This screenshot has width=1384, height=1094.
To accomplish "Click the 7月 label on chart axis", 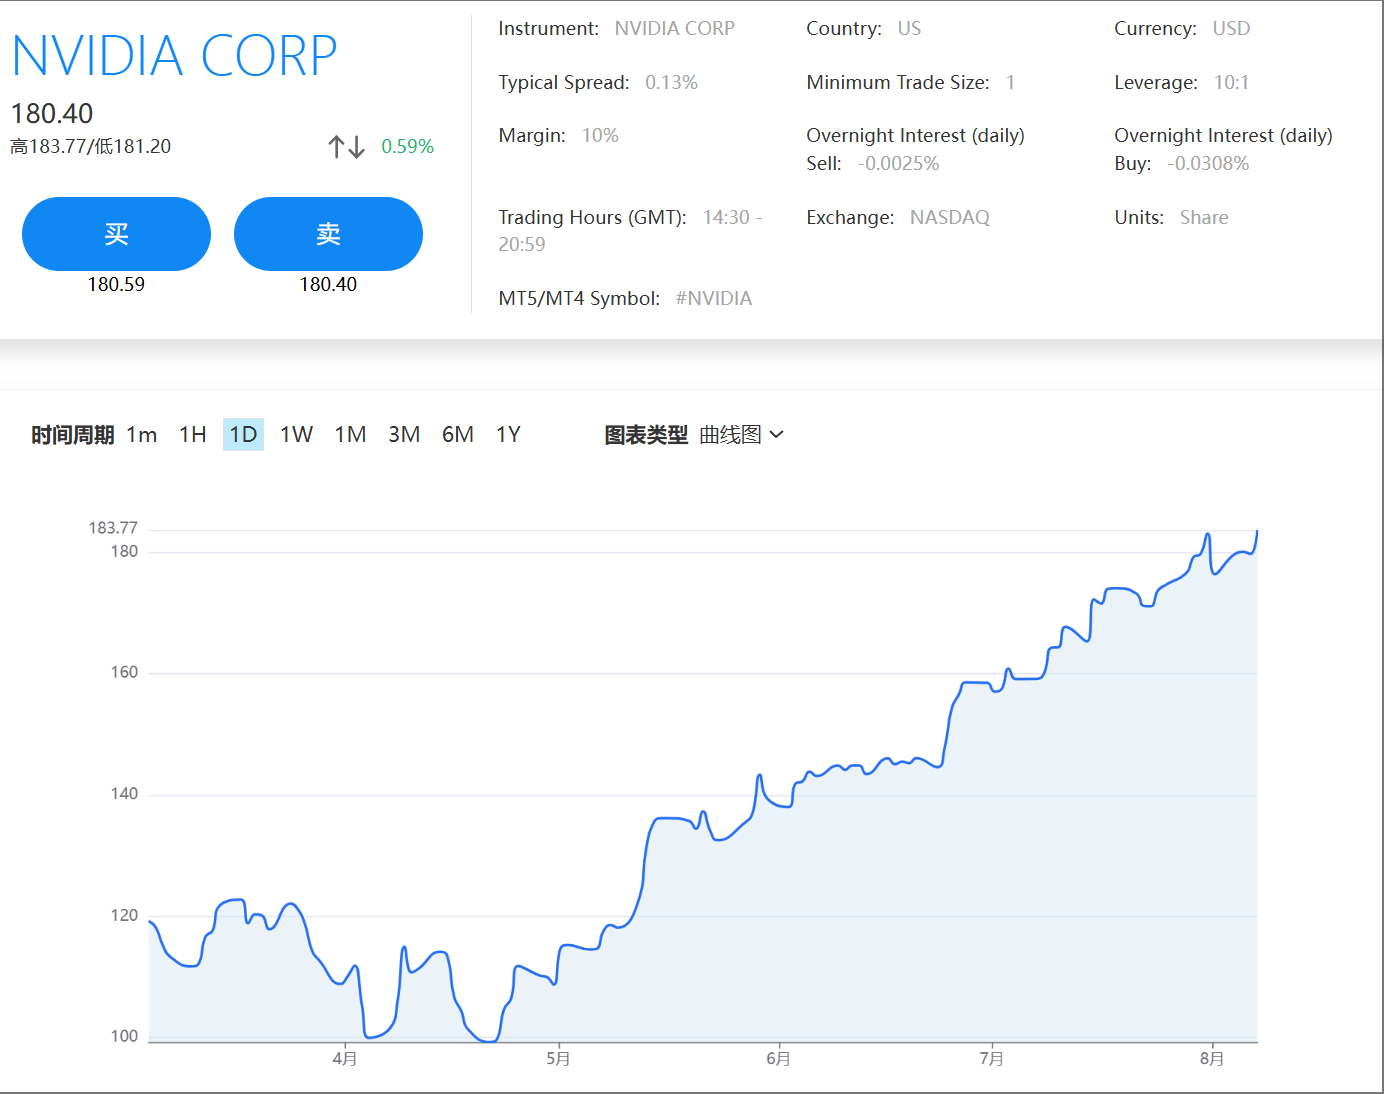I will (x=991, y=1058).
